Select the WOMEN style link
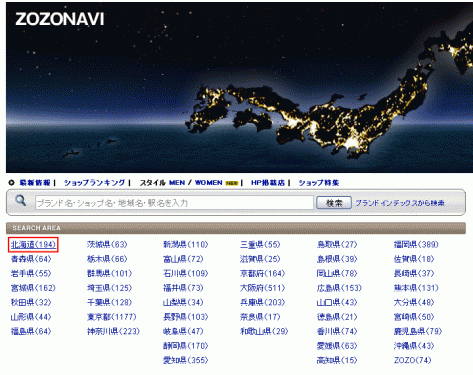 [x=208, y=183]
